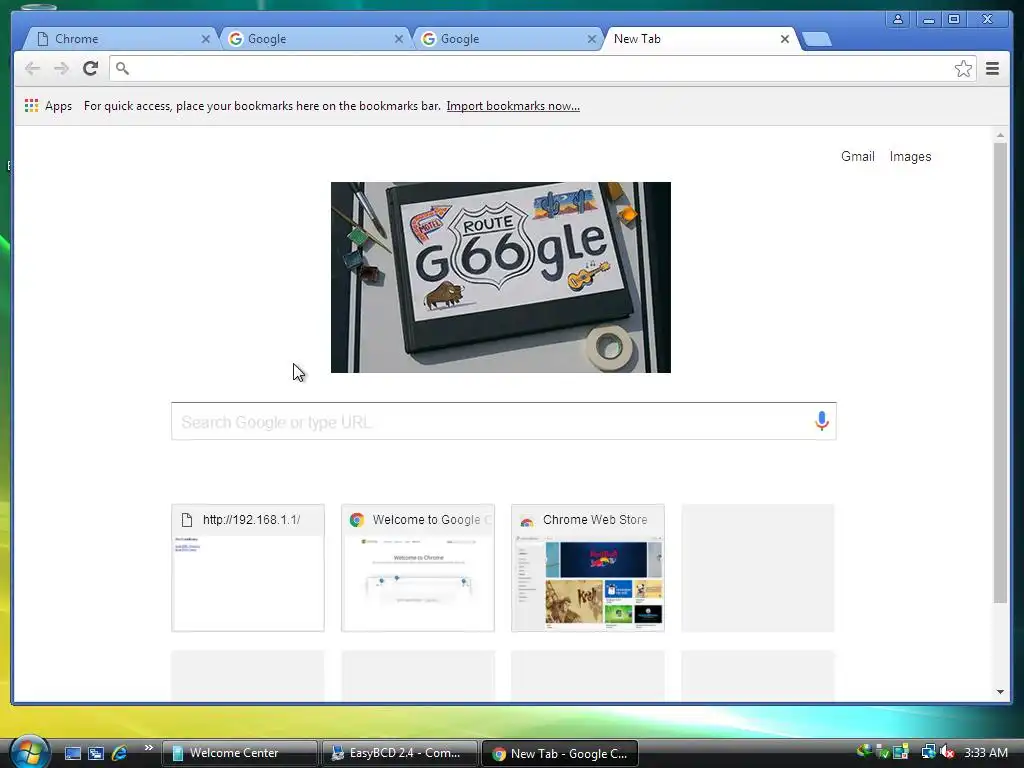Switch to EasyBCD 2.4 taskbar button
The height and width of the screenshot is (768, 1024).
click(x=399, y=753)
